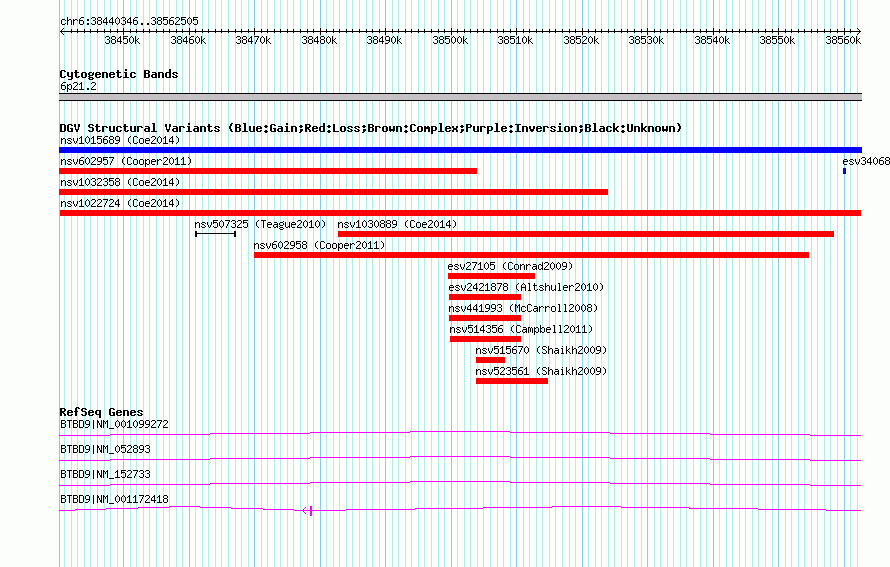This screenshot has width=890, height=567.
Task: Click the BTBD9 NM_001099272 magenta gene line
Action: 460,434
